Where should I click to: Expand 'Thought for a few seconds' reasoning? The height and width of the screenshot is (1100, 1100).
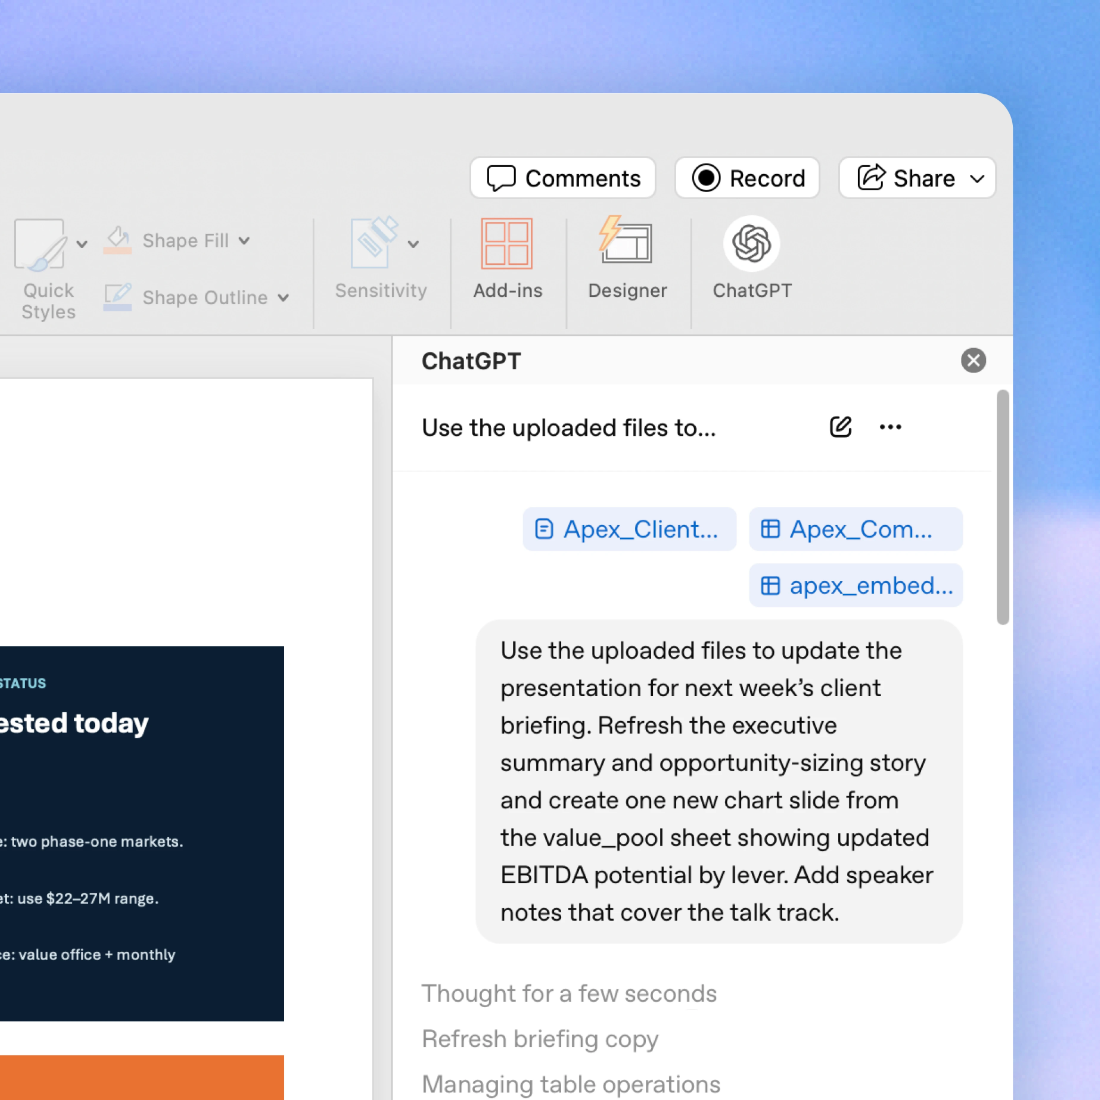coord(569,993)
